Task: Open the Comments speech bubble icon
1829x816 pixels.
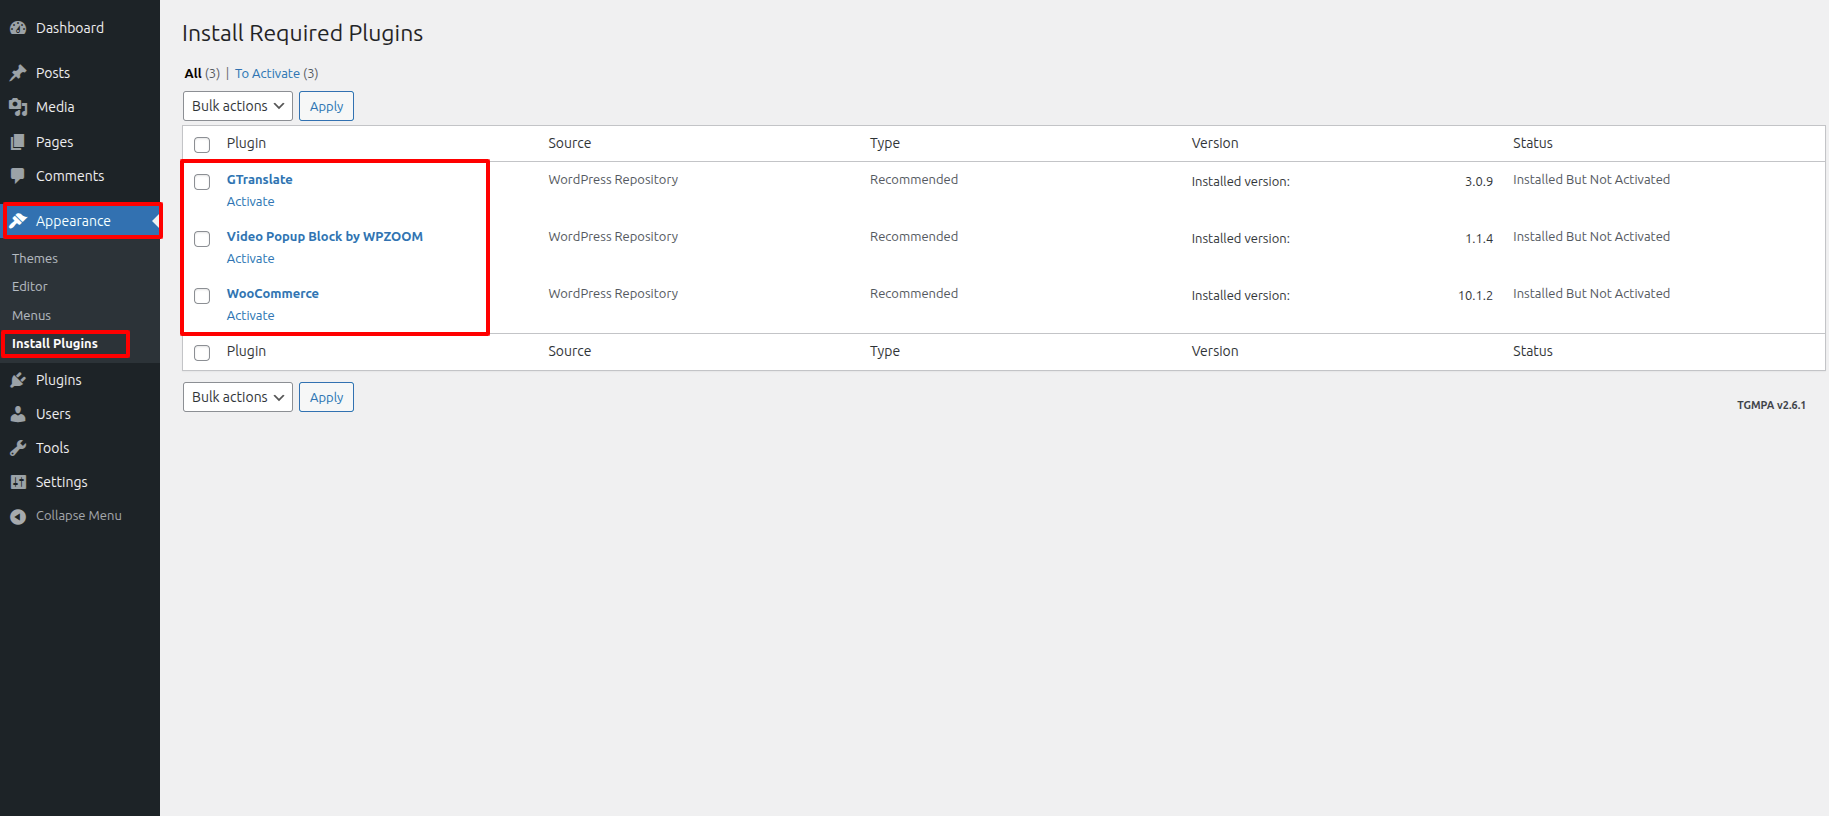Action: (x=18, y=176)
